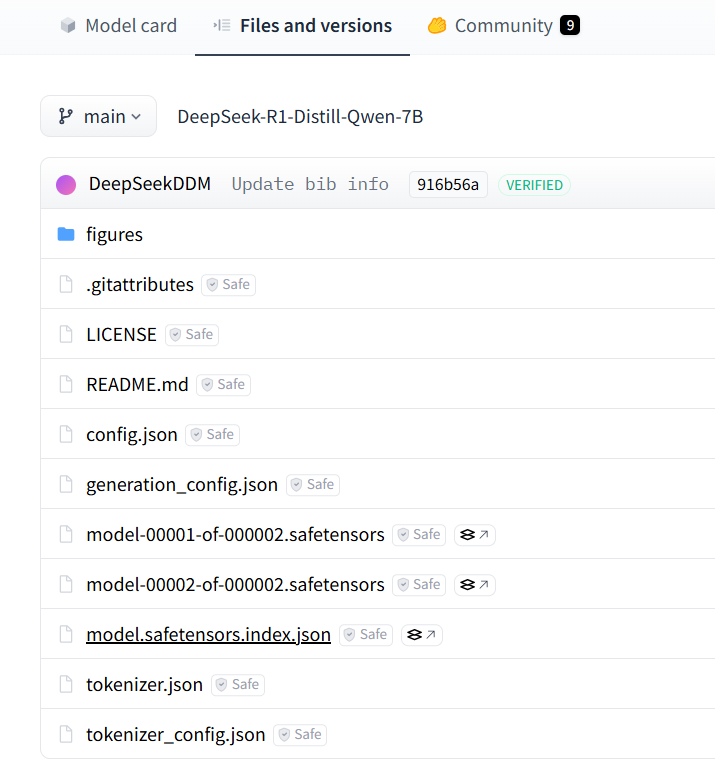Open safetensors viewer for model-00002-of-000002

[475, 585]
